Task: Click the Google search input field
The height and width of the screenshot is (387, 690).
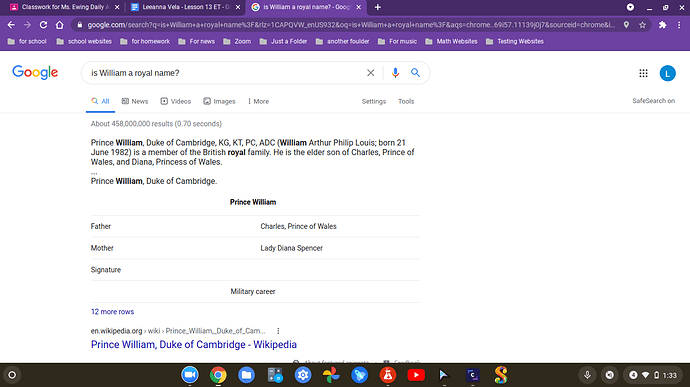Action: [224, 73]
